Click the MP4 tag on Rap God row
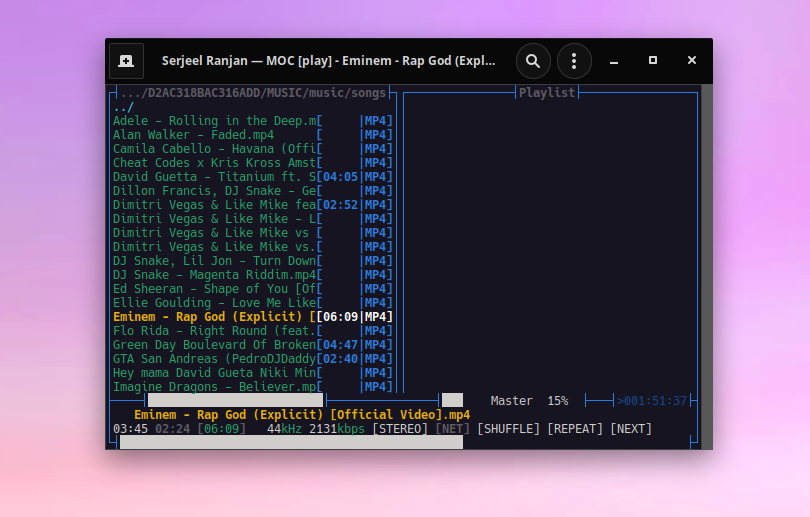This screenshot has height=517, width=810. click(376, 317)
